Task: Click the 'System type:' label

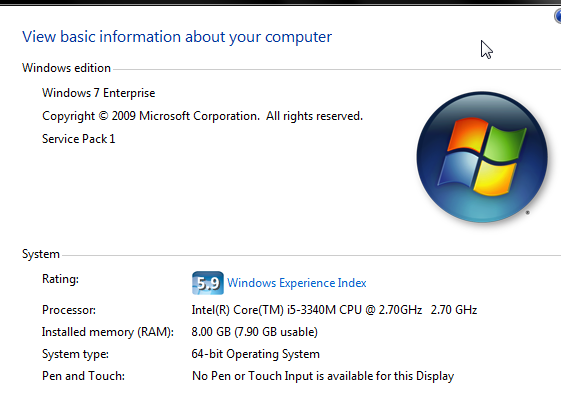Action: pyautogui.click(x=75, y=354)
